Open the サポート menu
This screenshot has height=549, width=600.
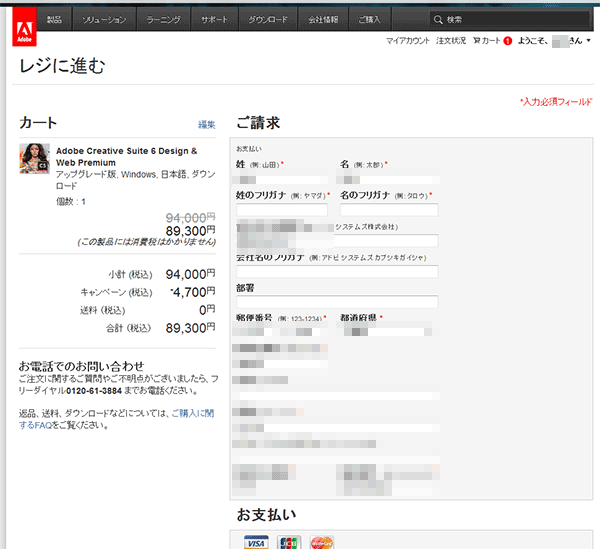[215, 20]
